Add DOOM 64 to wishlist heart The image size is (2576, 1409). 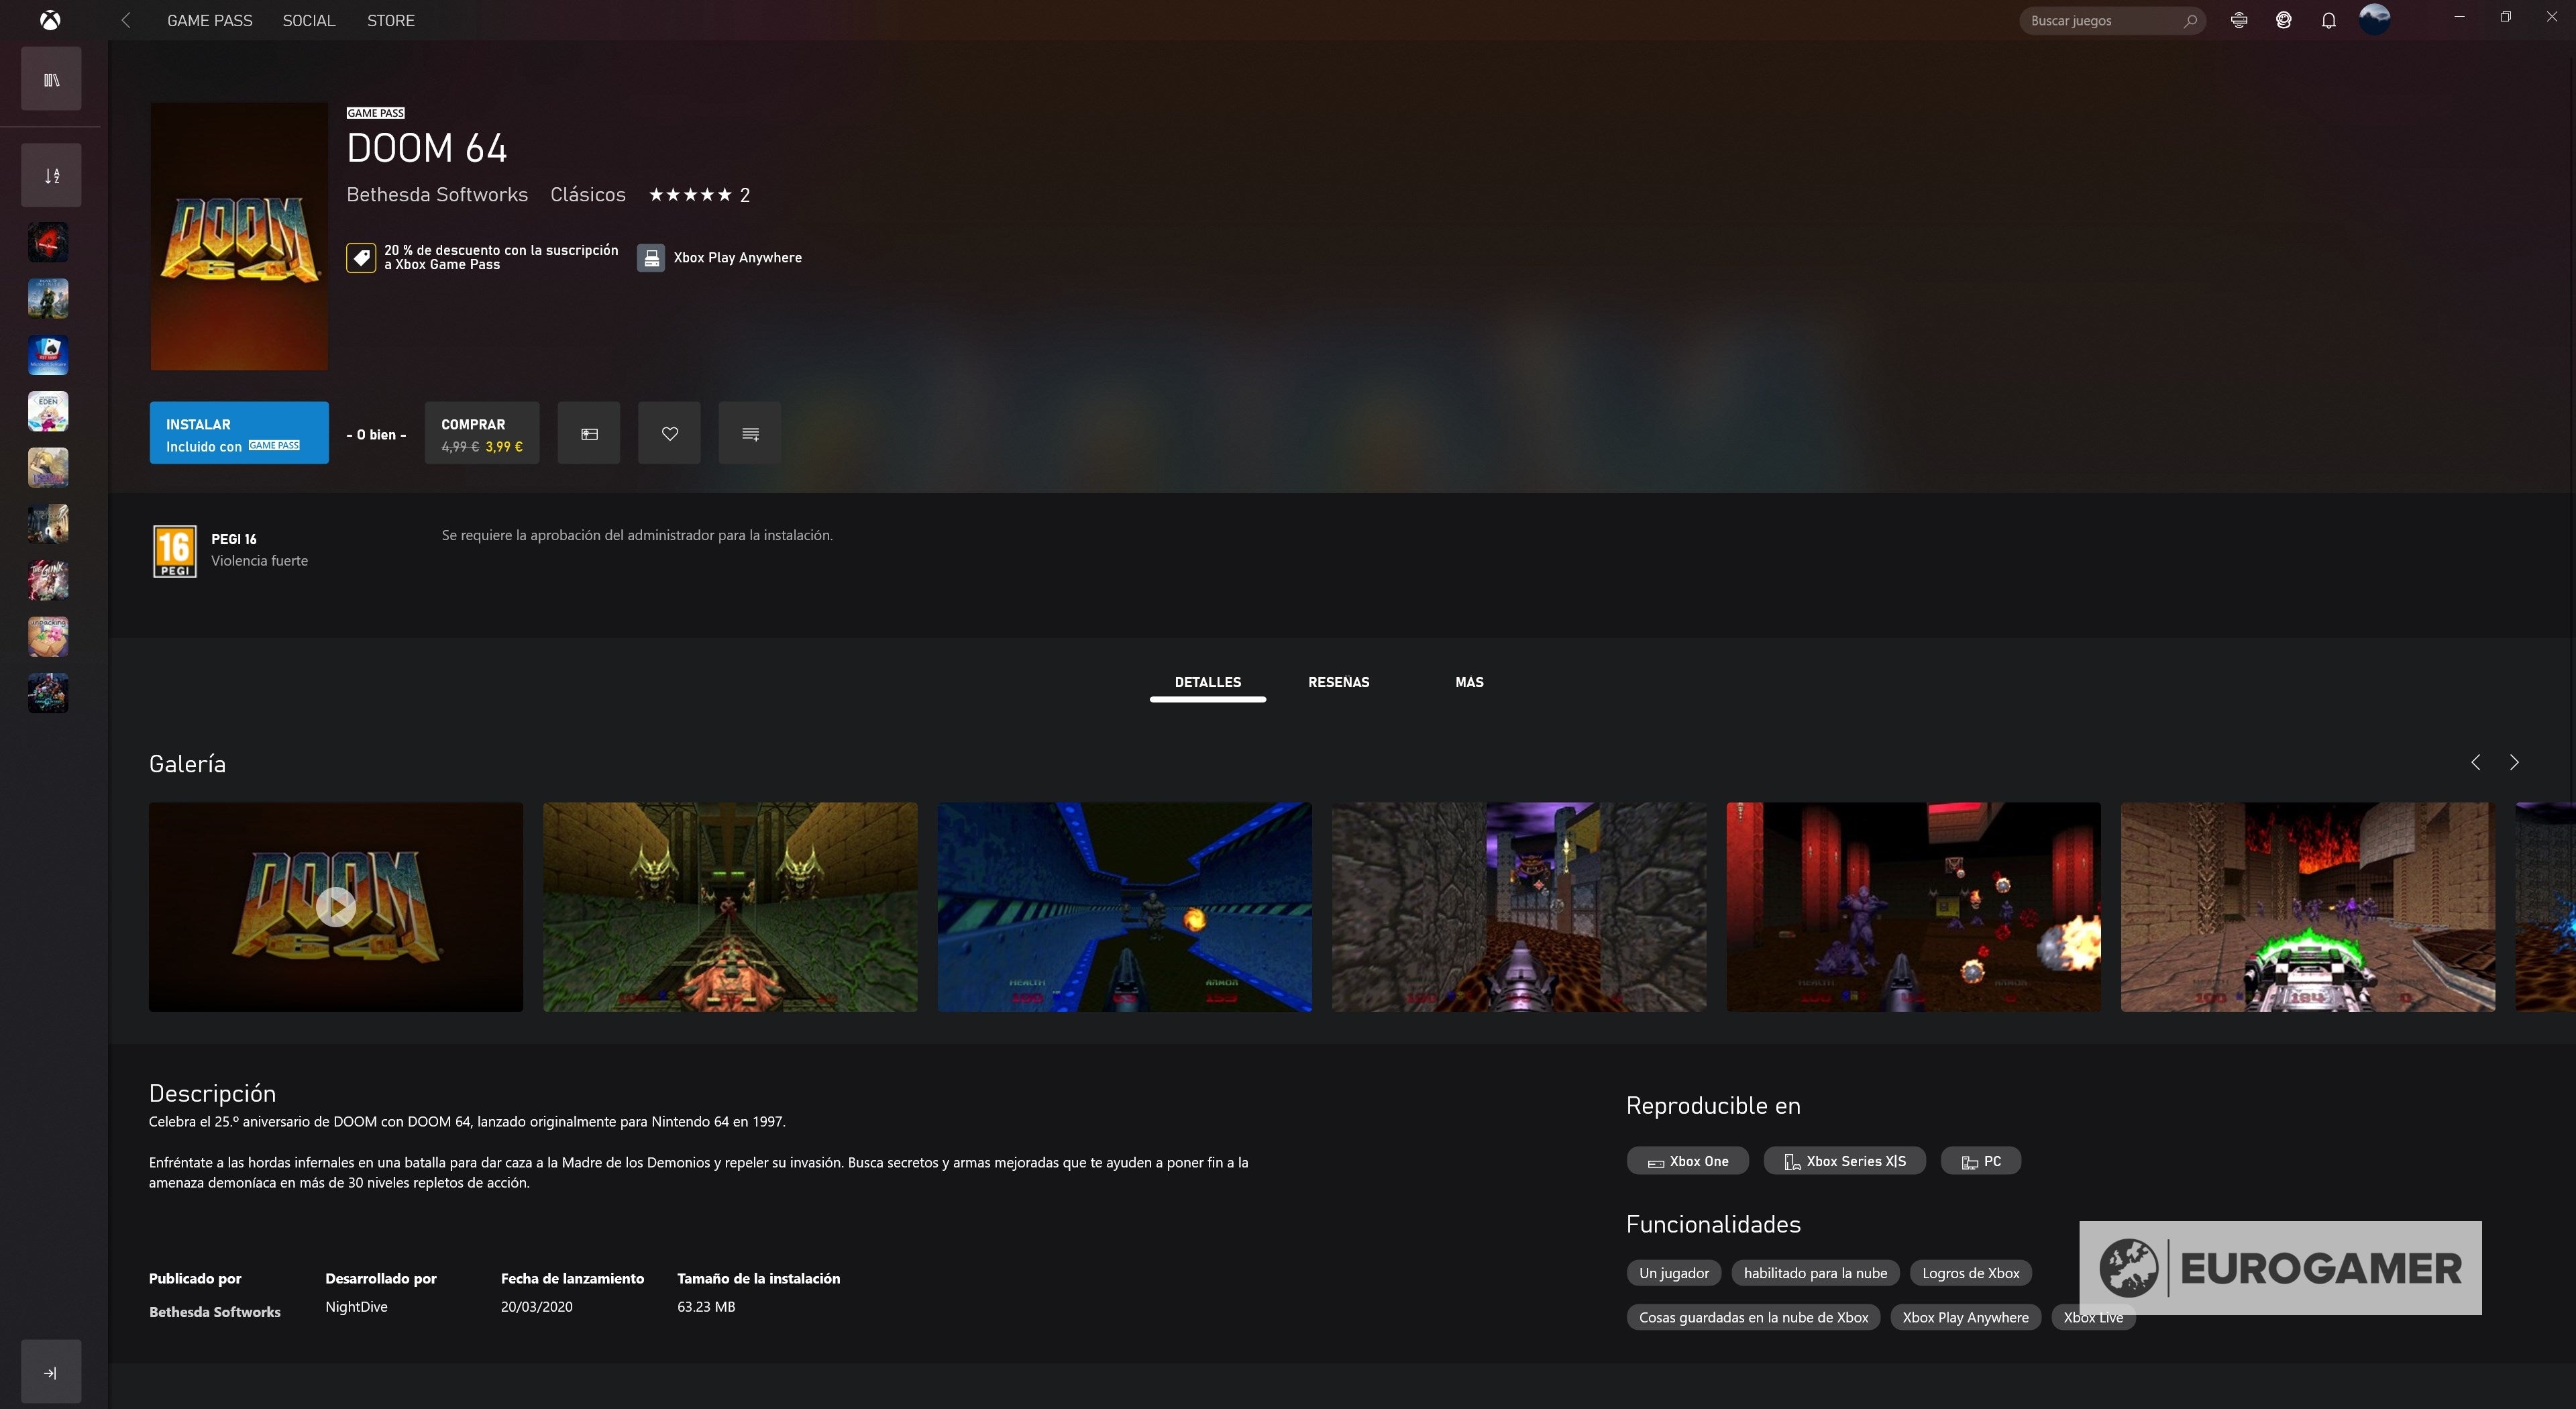pyautogui.click(x=670, y=433)
